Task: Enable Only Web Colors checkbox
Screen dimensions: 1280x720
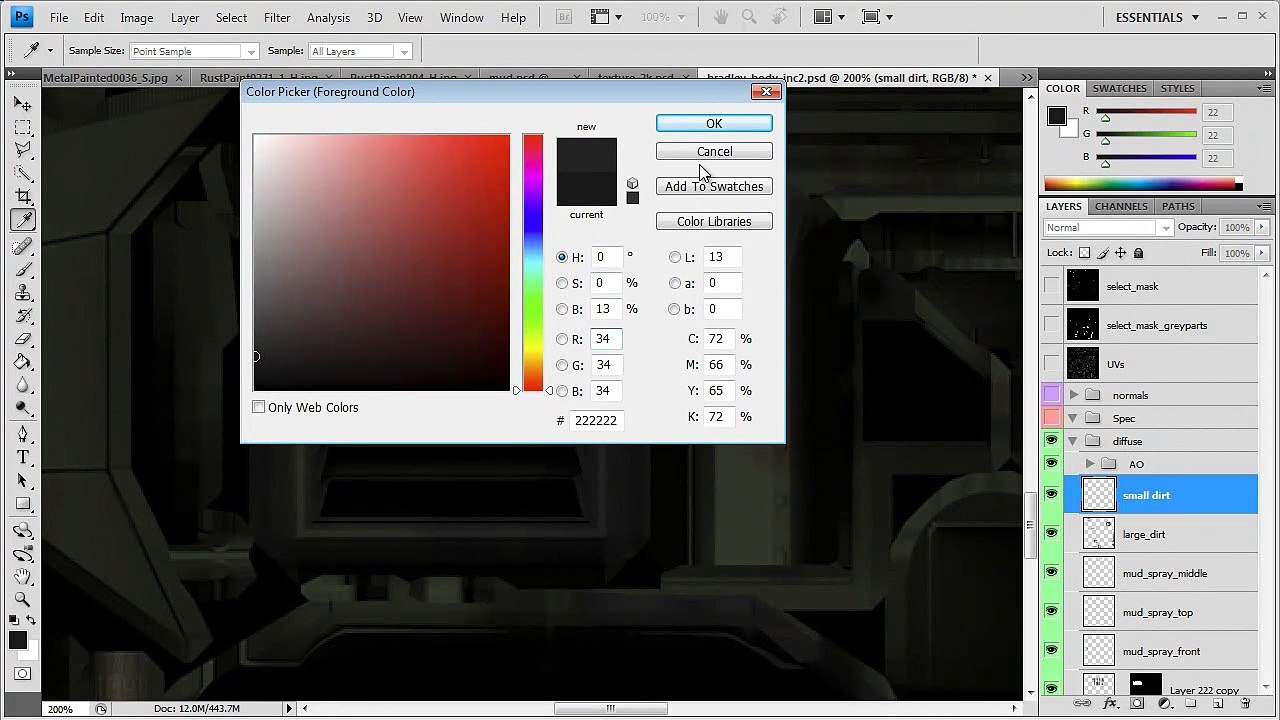Action: 259,407
